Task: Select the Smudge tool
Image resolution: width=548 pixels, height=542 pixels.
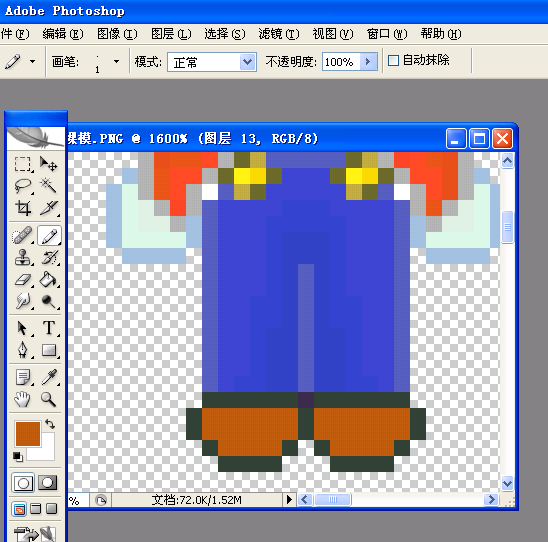Action: coord(23,301)
